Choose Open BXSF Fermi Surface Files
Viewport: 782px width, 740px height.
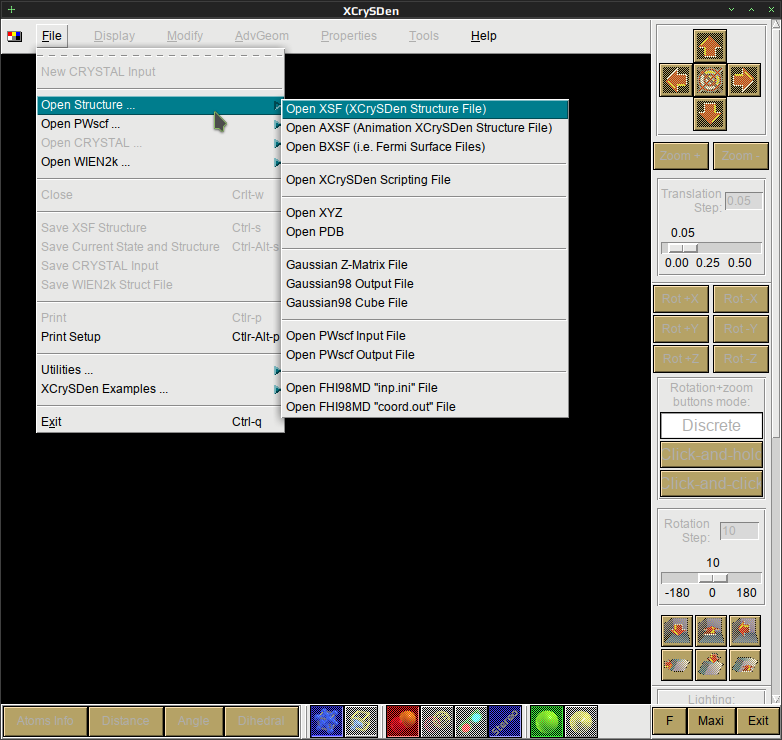click(x=425, y=147)
